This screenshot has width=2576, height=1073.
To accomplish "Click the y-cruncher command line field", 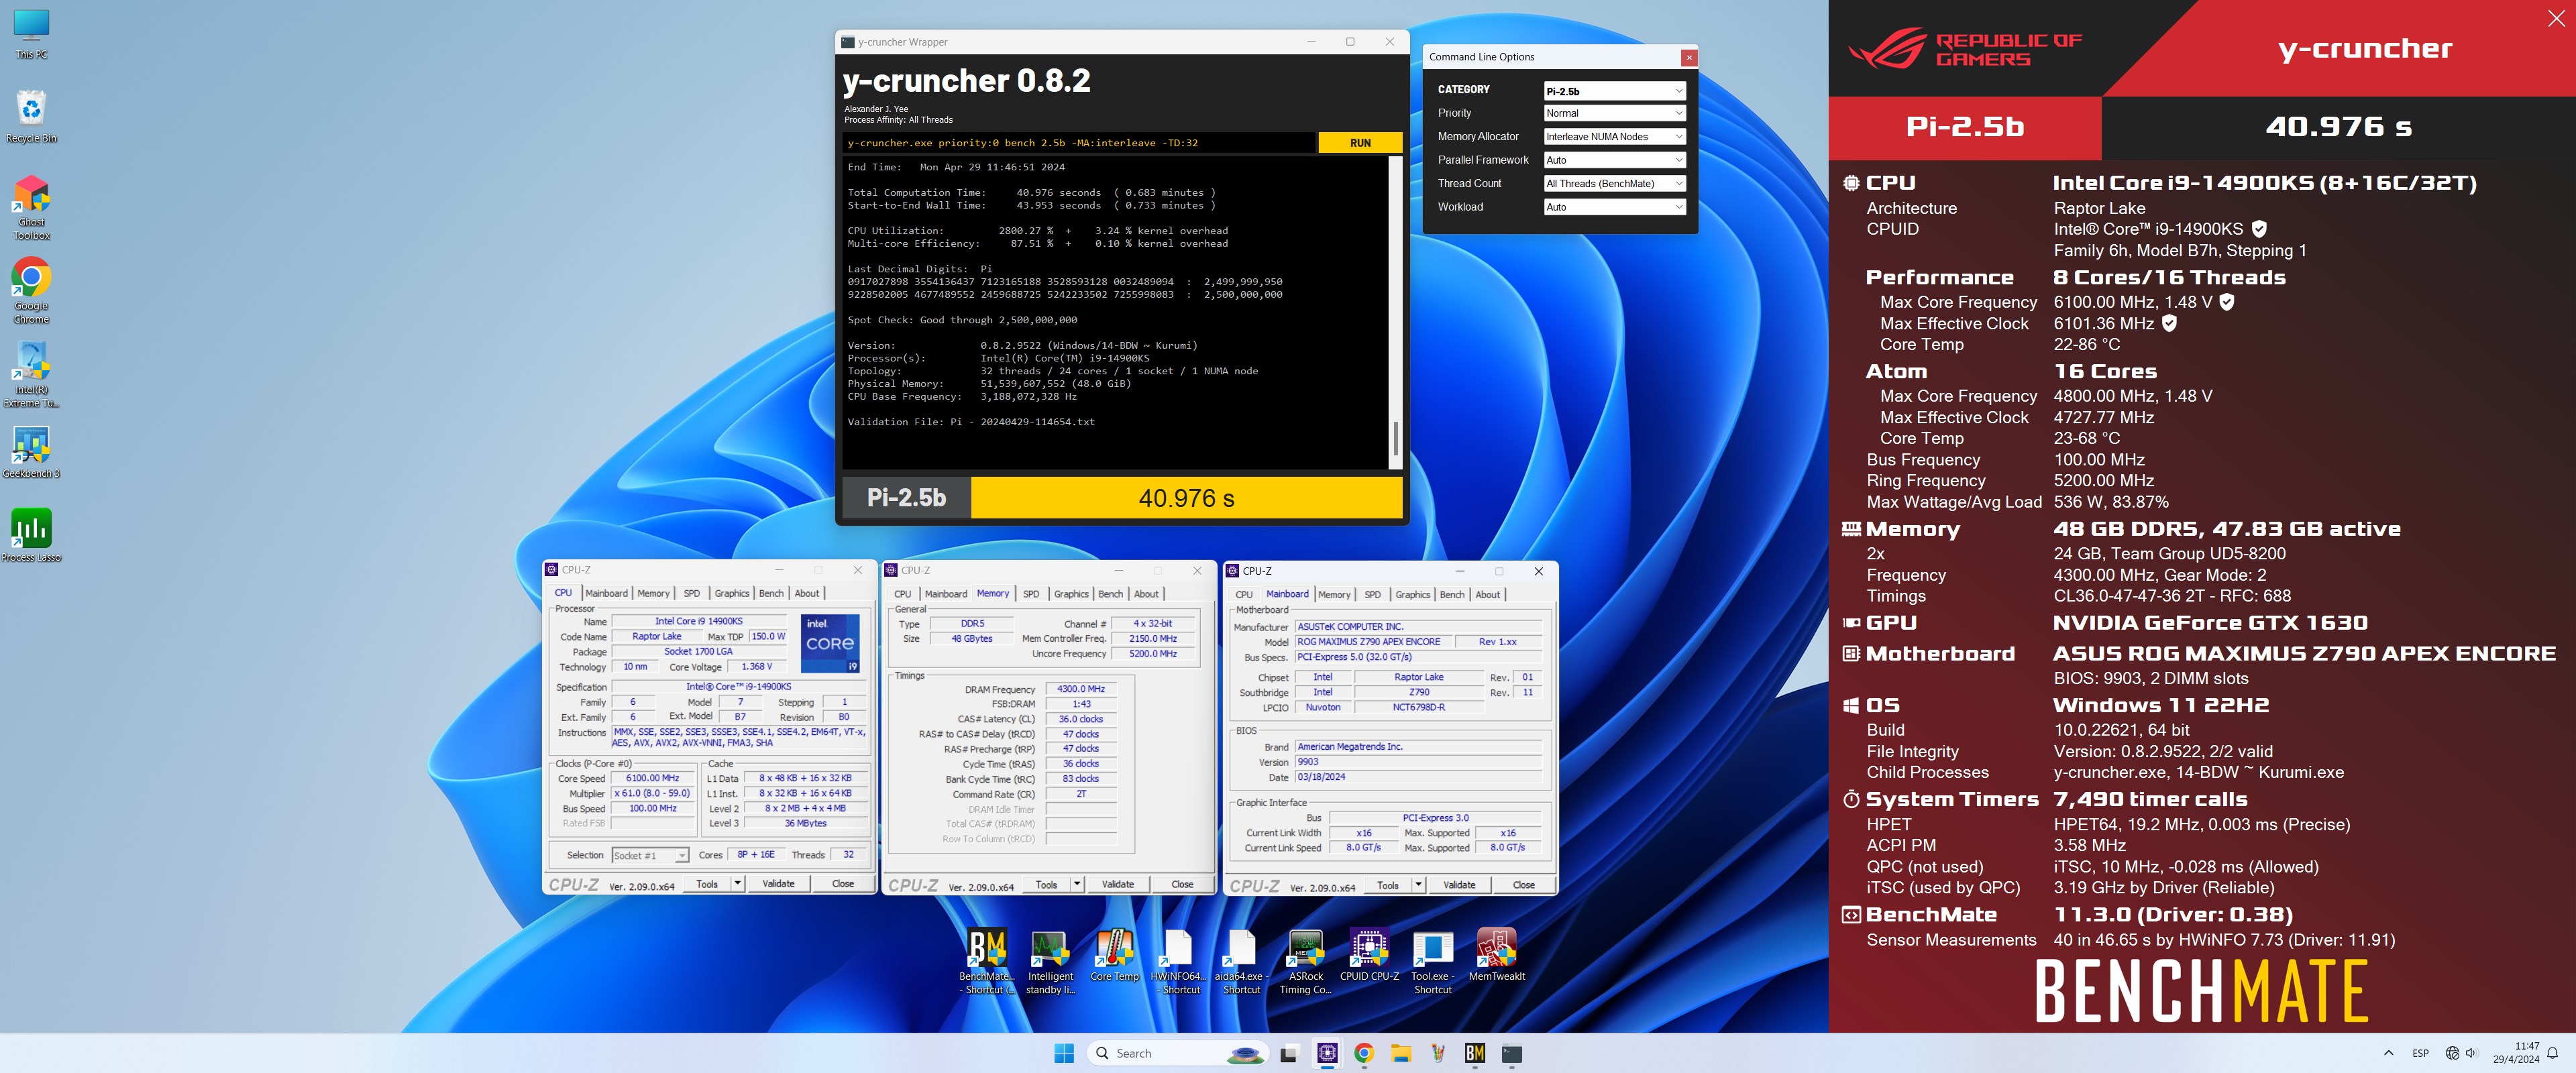I will 1078,143.
